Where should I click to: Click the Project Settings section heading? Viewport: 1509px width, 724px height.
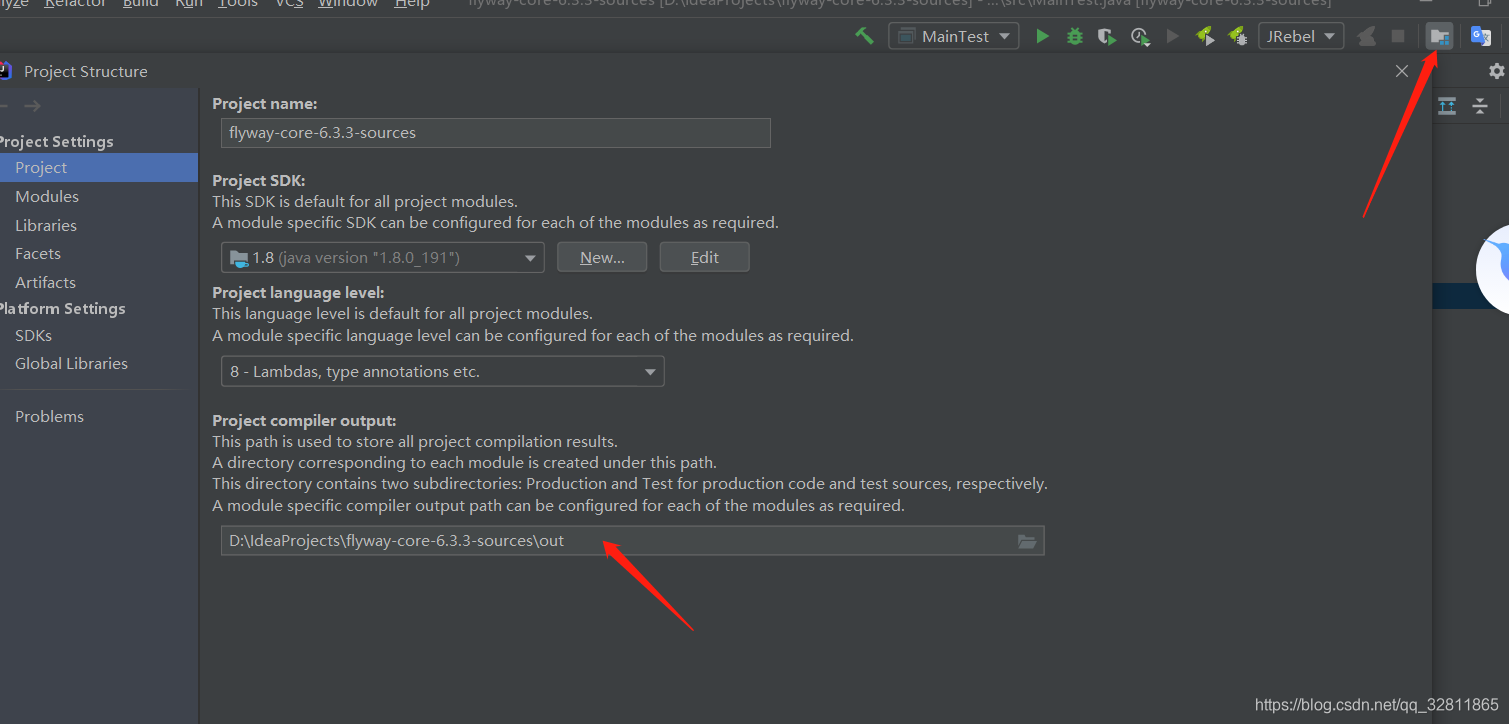point(56,142)
